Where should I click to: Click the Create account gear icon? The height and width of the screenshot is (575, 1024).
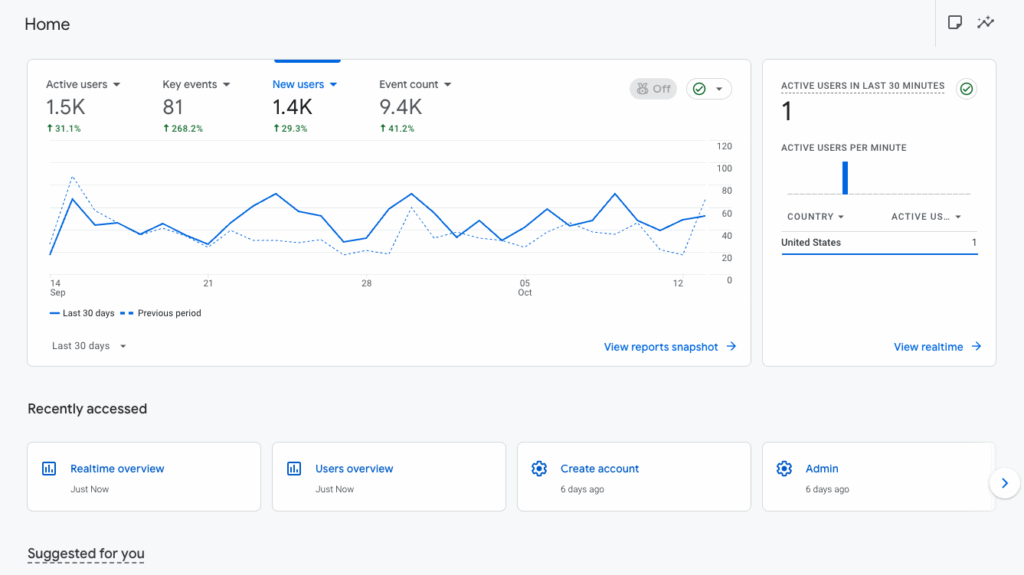click(539, 468)
